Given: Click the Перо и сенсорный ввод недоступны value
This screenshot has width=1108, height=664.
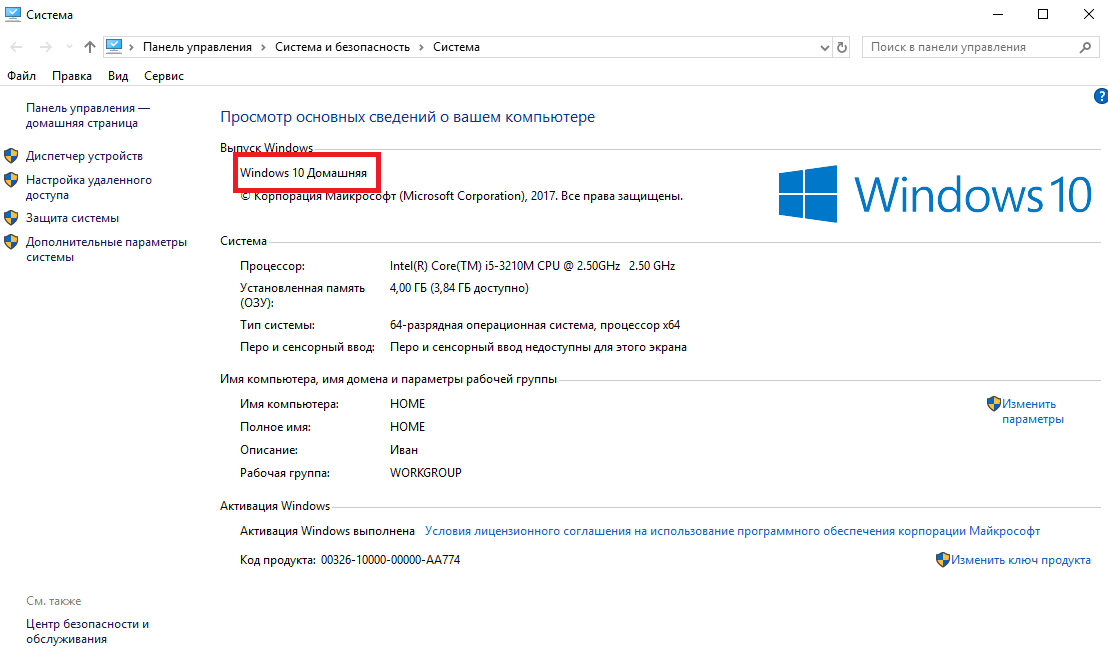Looking at the screenshot, I should [x=538, y=348].
